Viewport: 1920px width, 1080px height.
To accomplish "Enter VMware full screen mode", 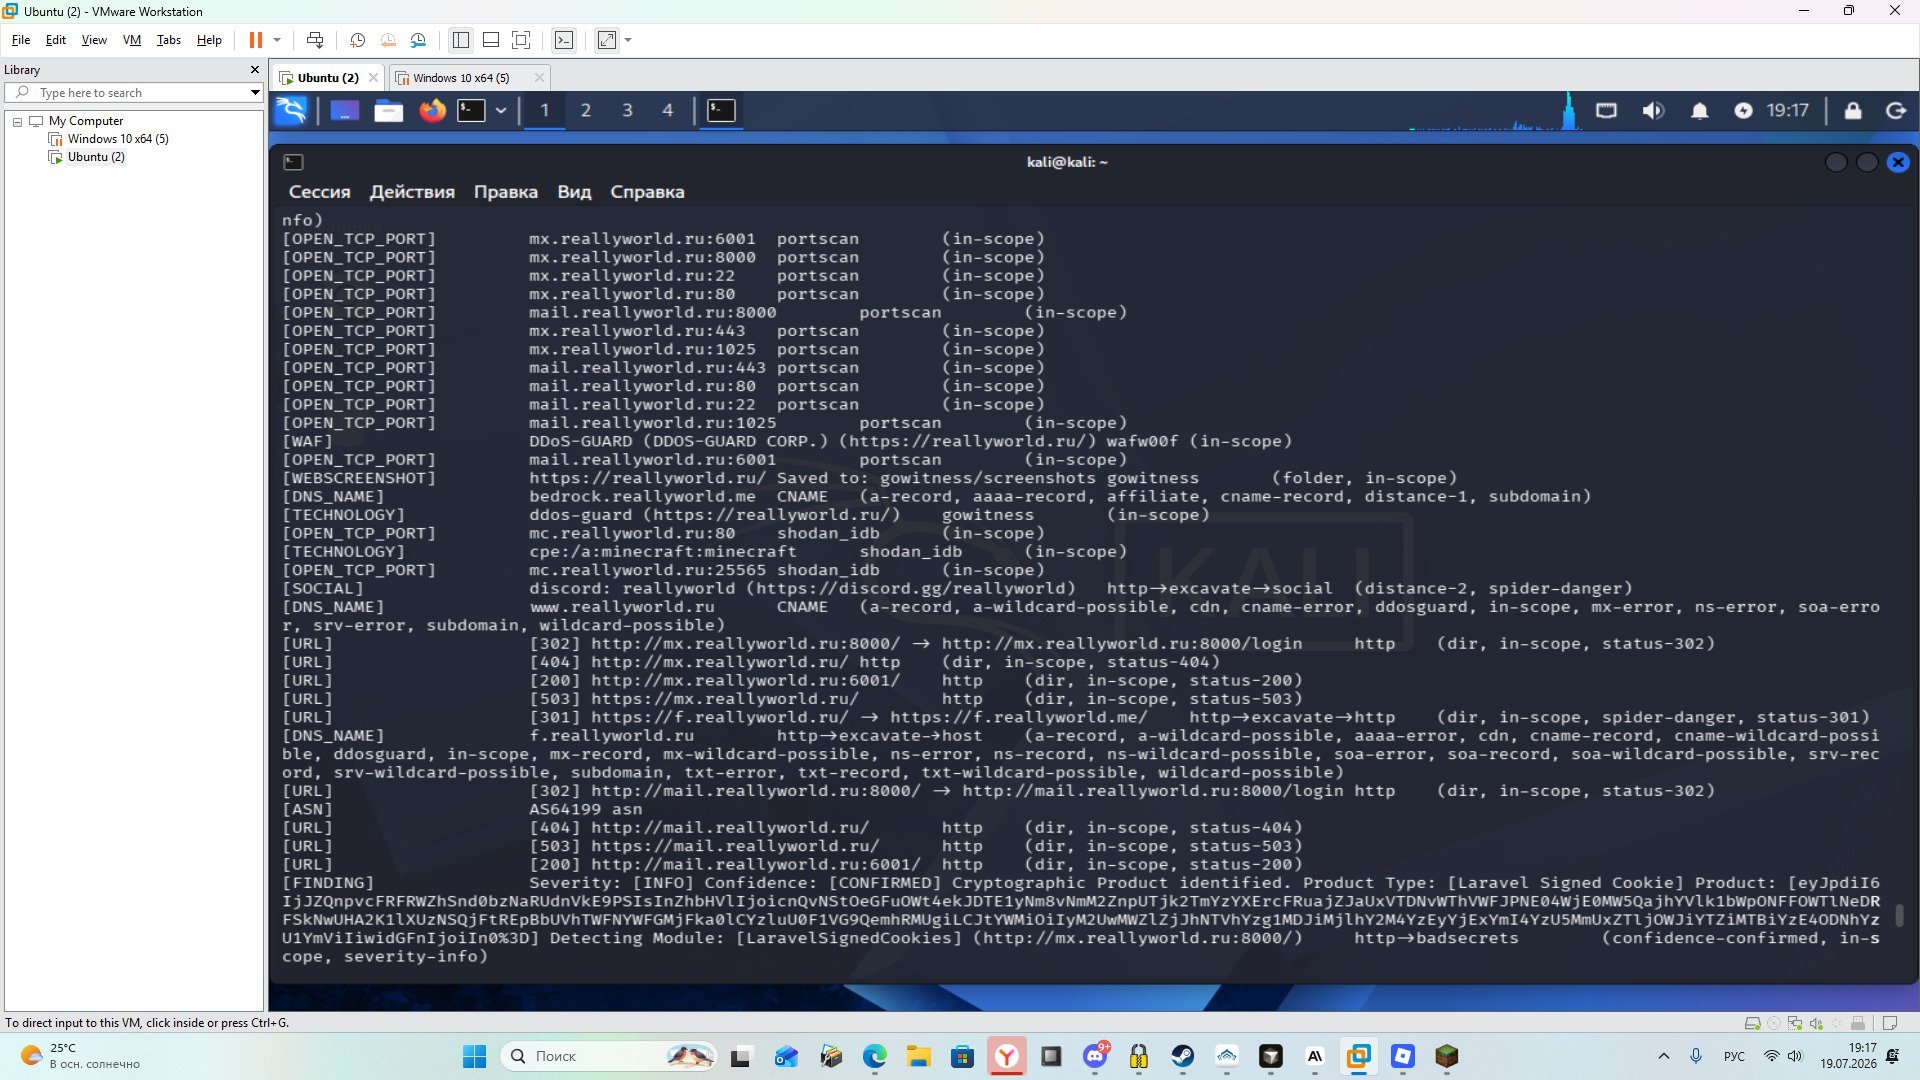I will coord(521,40).
